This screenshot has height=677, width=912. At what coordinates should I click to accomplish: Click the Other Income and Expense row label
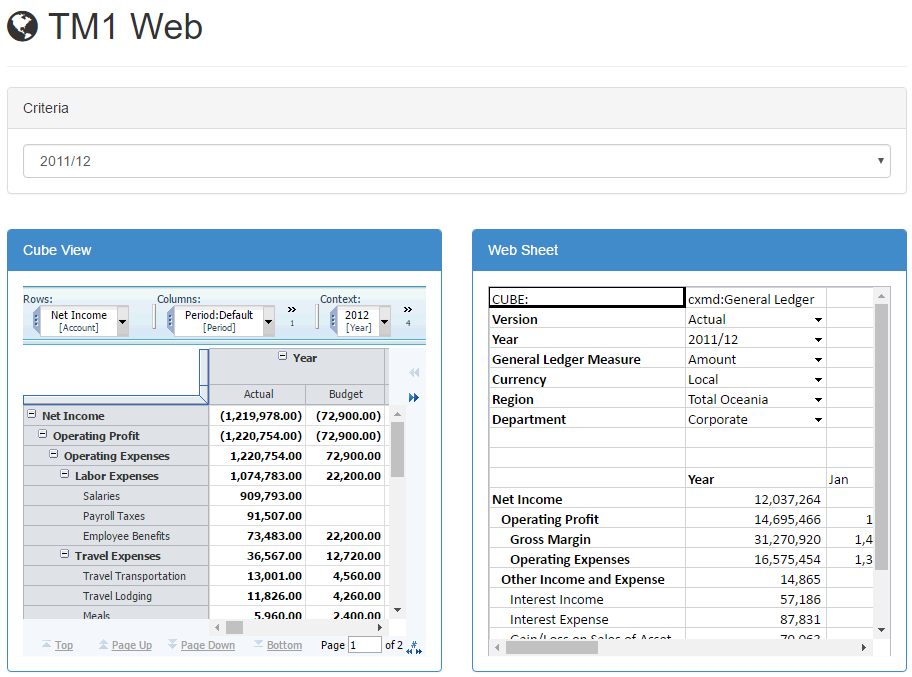(x=583, y=580)
